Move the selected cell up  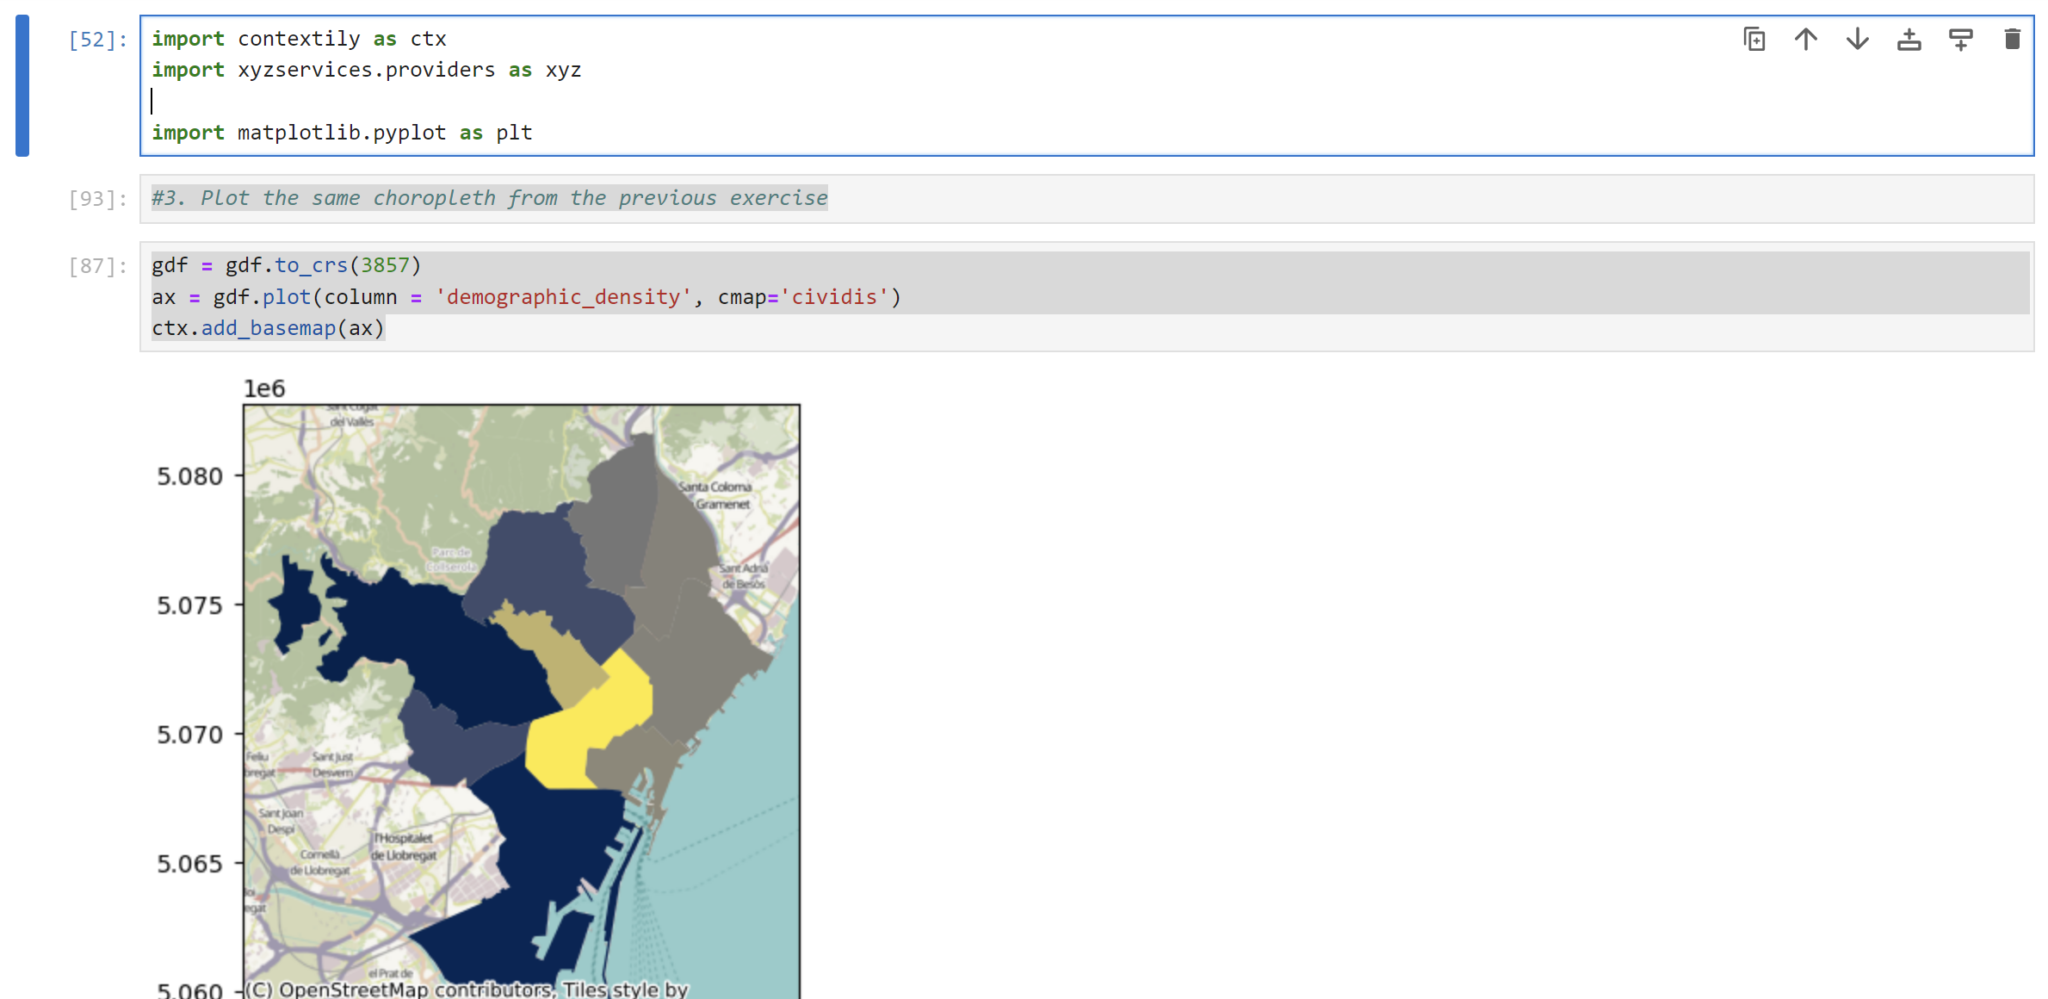pos(1805,39)
